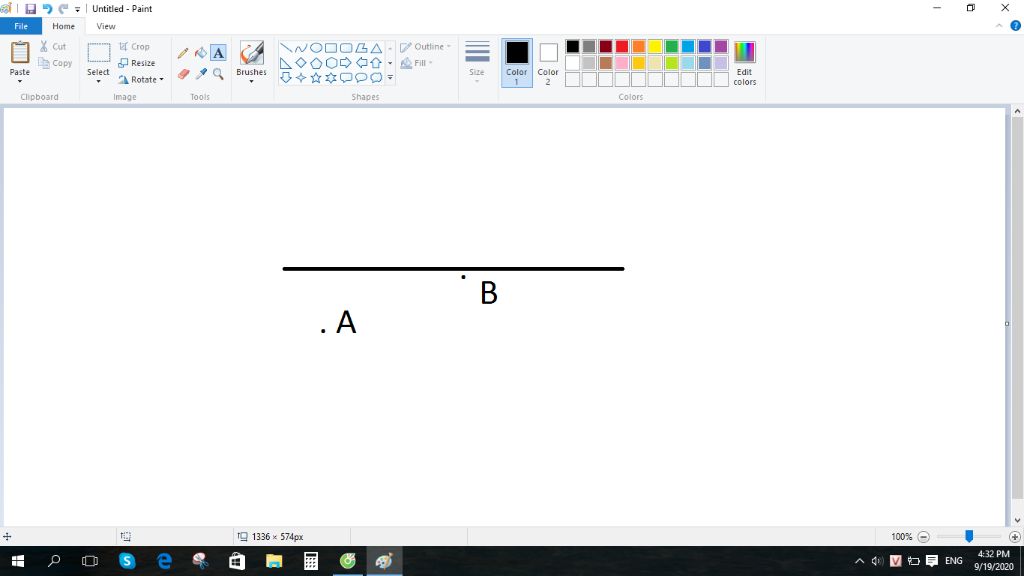Switch to the Home tab
This screenshot has height=576, width=1024.
click(x=63, y=26)
